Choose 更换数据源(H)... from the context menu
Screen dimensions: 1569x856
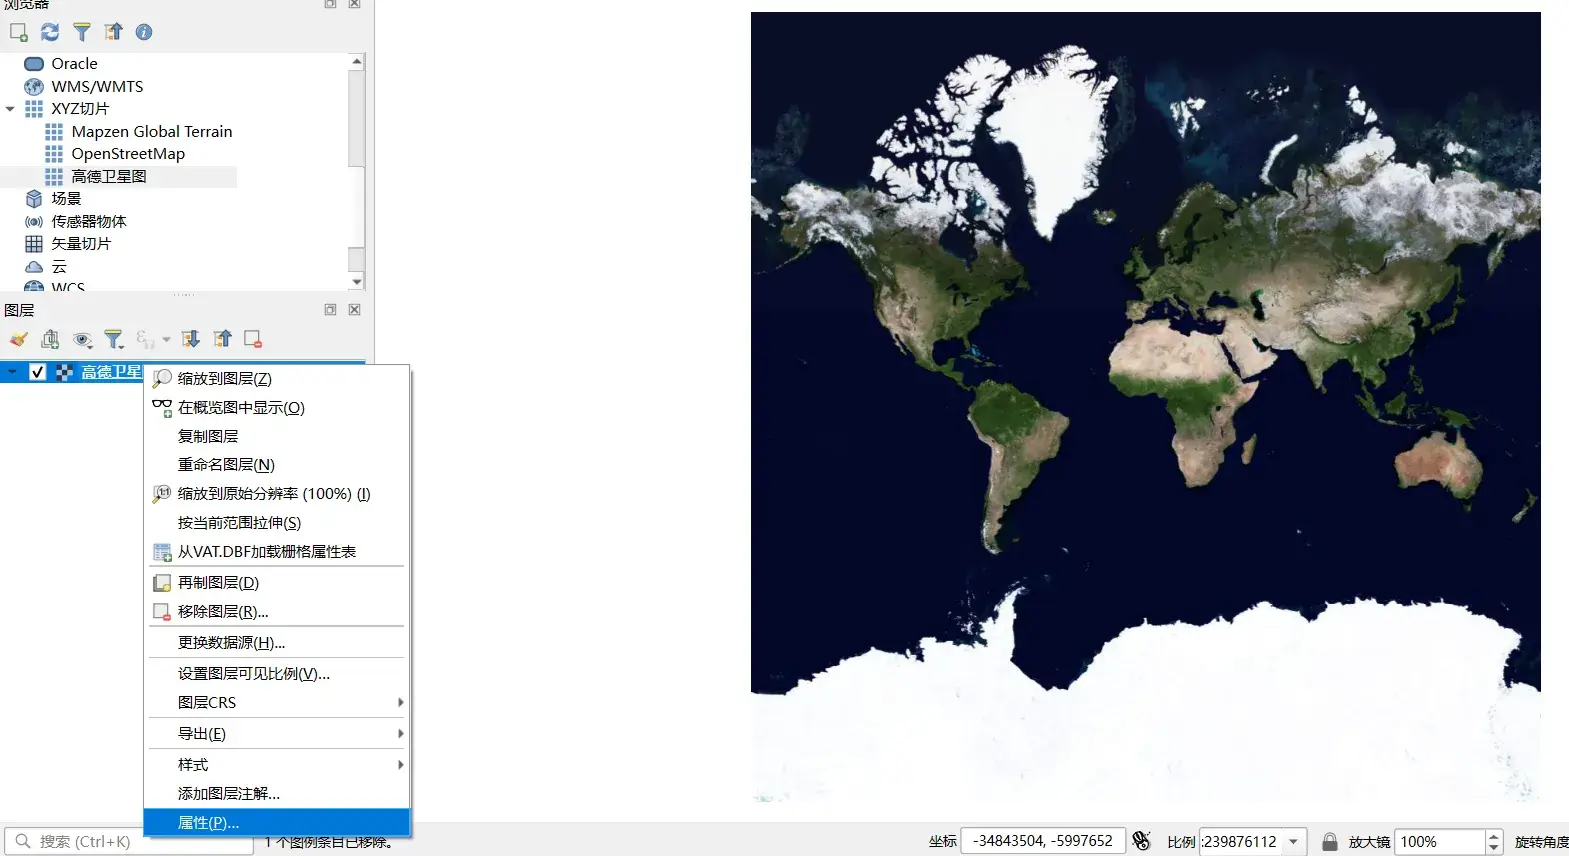[277, 643]
